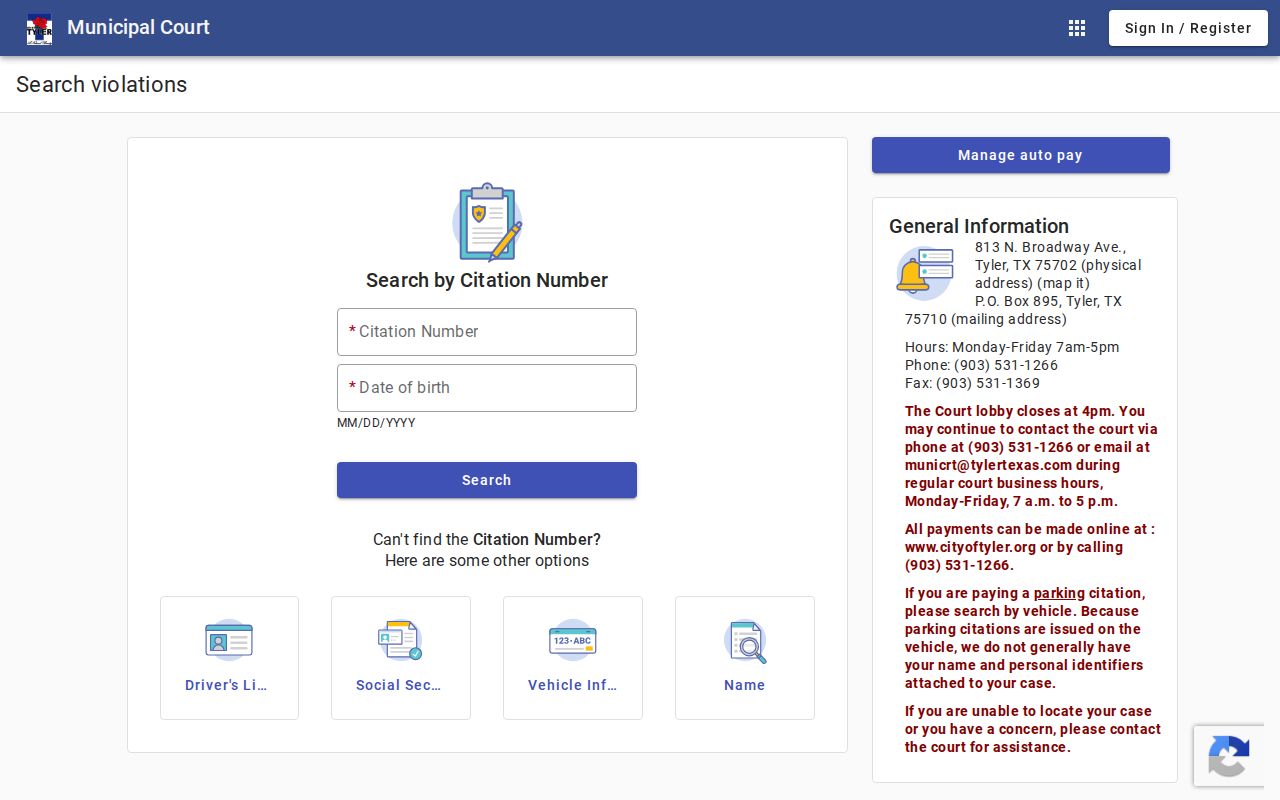The image size is (1280, 800).
Task: Click the citation clipboard icon
Action: [487, 222]
